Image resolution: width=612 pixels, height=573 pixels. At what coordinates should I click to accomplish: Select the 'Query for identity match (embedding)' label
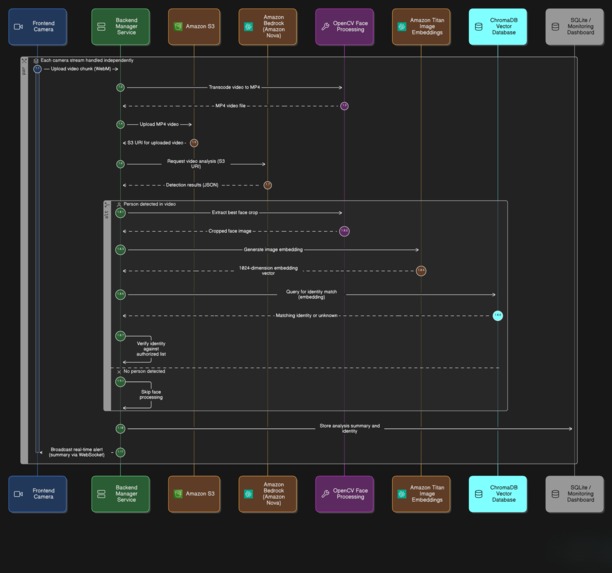pyautogui.click(x=311, y=295)
